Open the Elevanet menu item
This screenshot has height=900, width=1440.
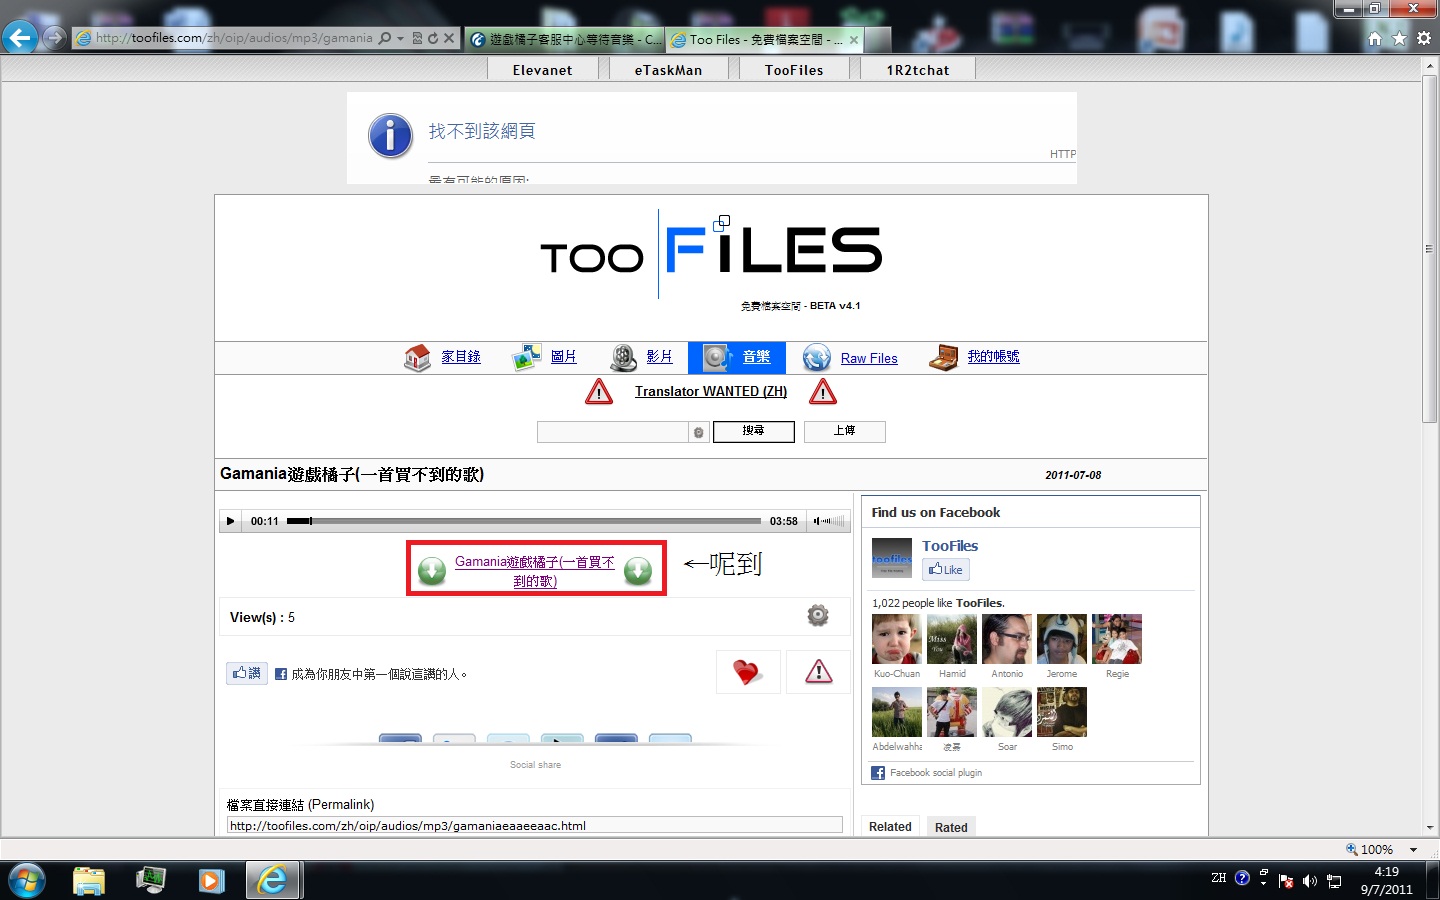[x=543, y=70]
